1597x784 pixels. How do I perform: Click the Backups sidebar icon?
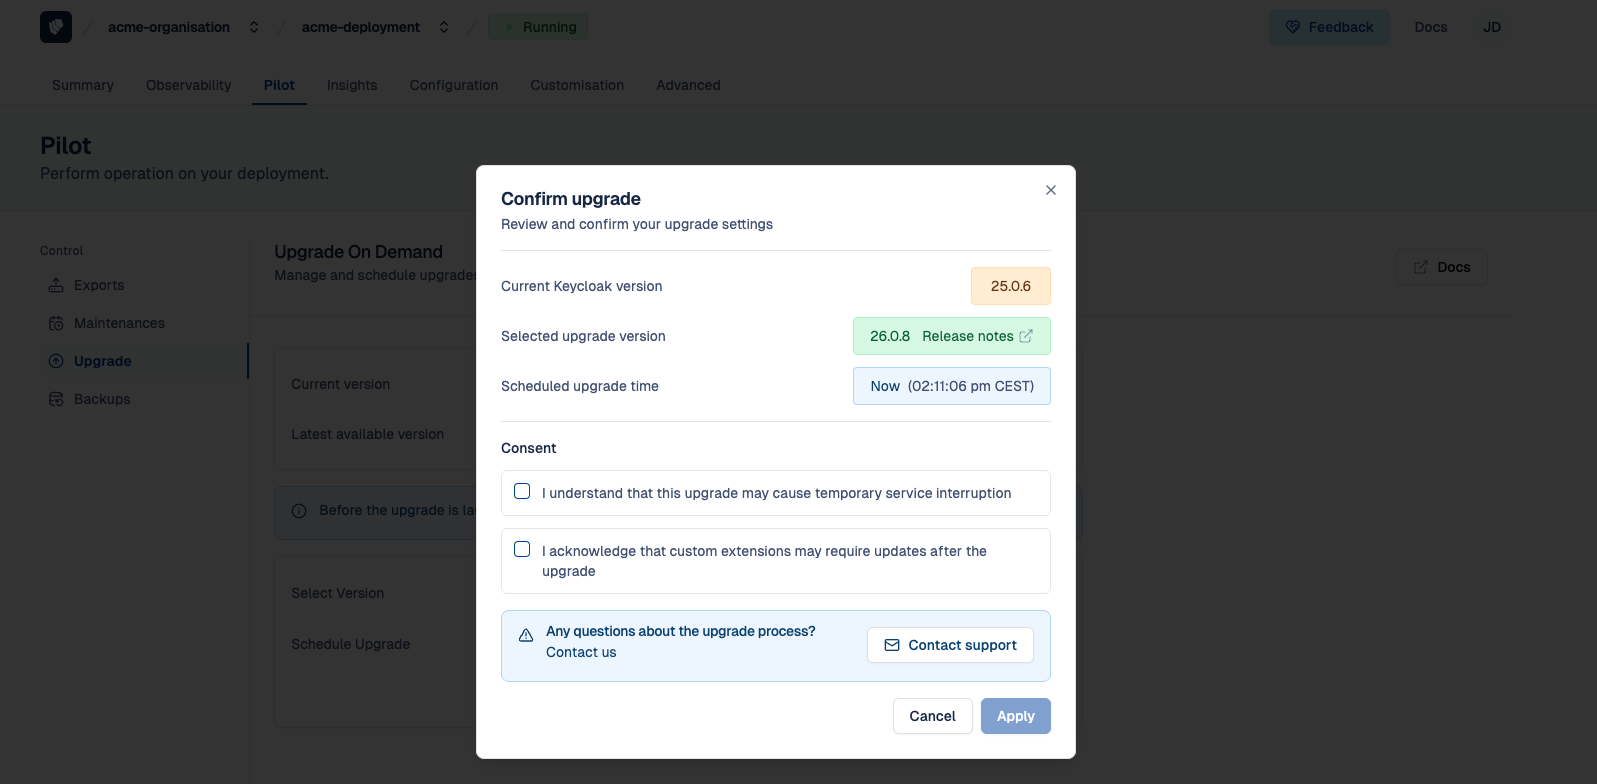click(56, 399)
